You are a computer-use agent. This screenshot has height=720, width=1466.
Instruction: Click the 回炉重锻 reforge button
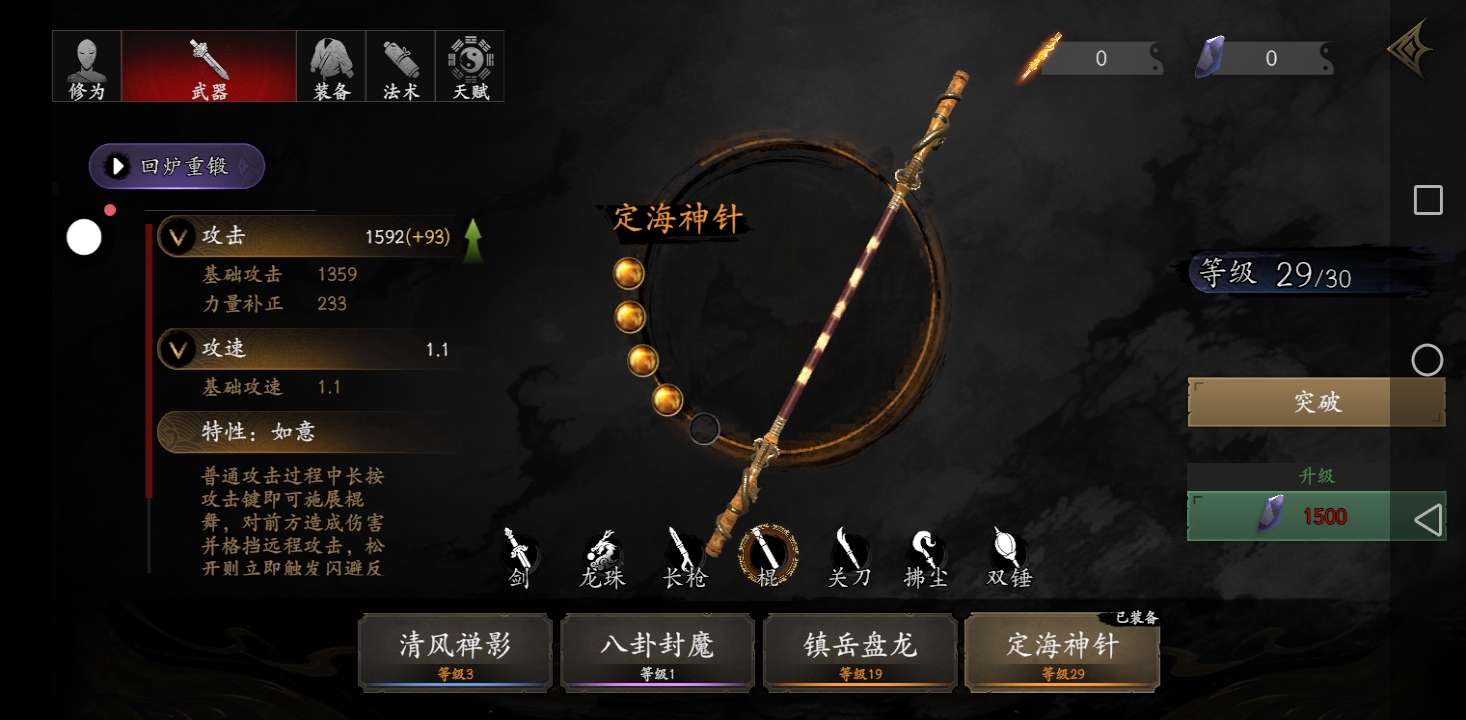click(177, 166)
